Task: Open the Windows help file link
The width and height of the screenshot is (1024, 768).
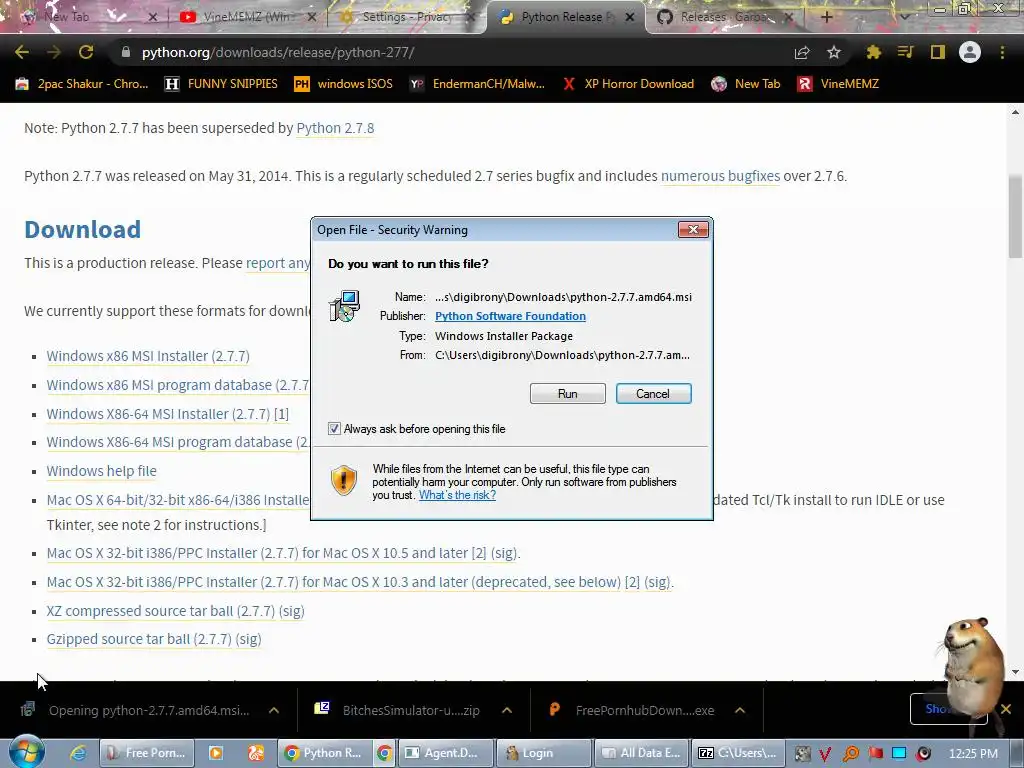Action: click(101, 471)
